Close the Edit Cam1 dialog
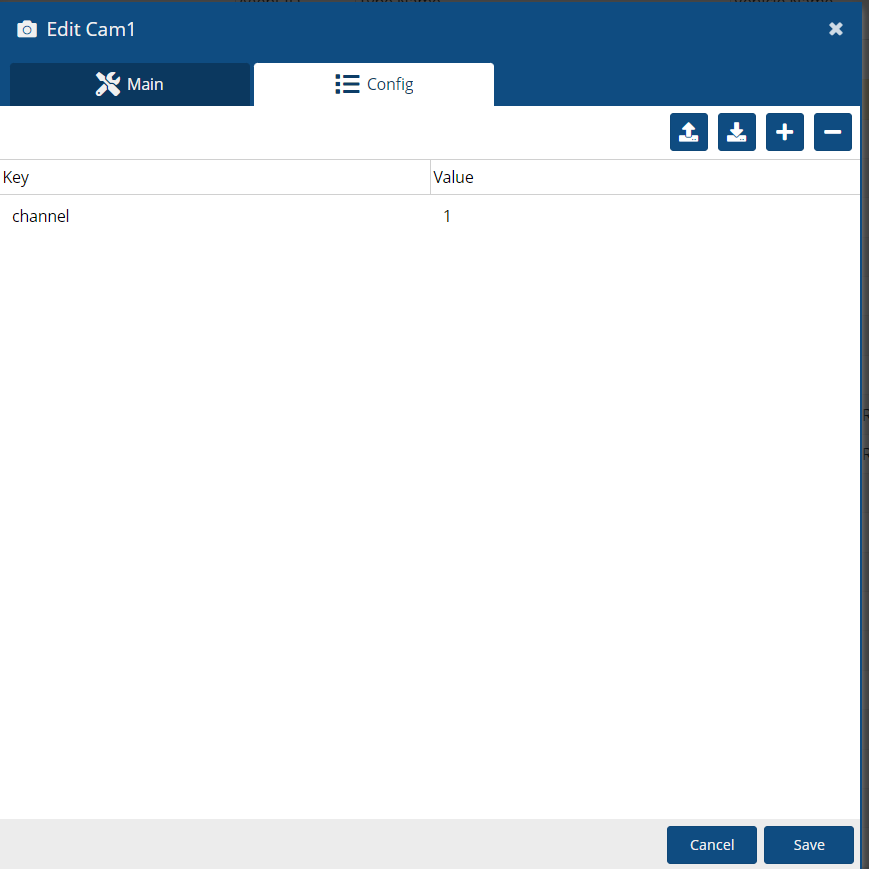Viewport: 869px width, 869px height. tap(836, 29)
